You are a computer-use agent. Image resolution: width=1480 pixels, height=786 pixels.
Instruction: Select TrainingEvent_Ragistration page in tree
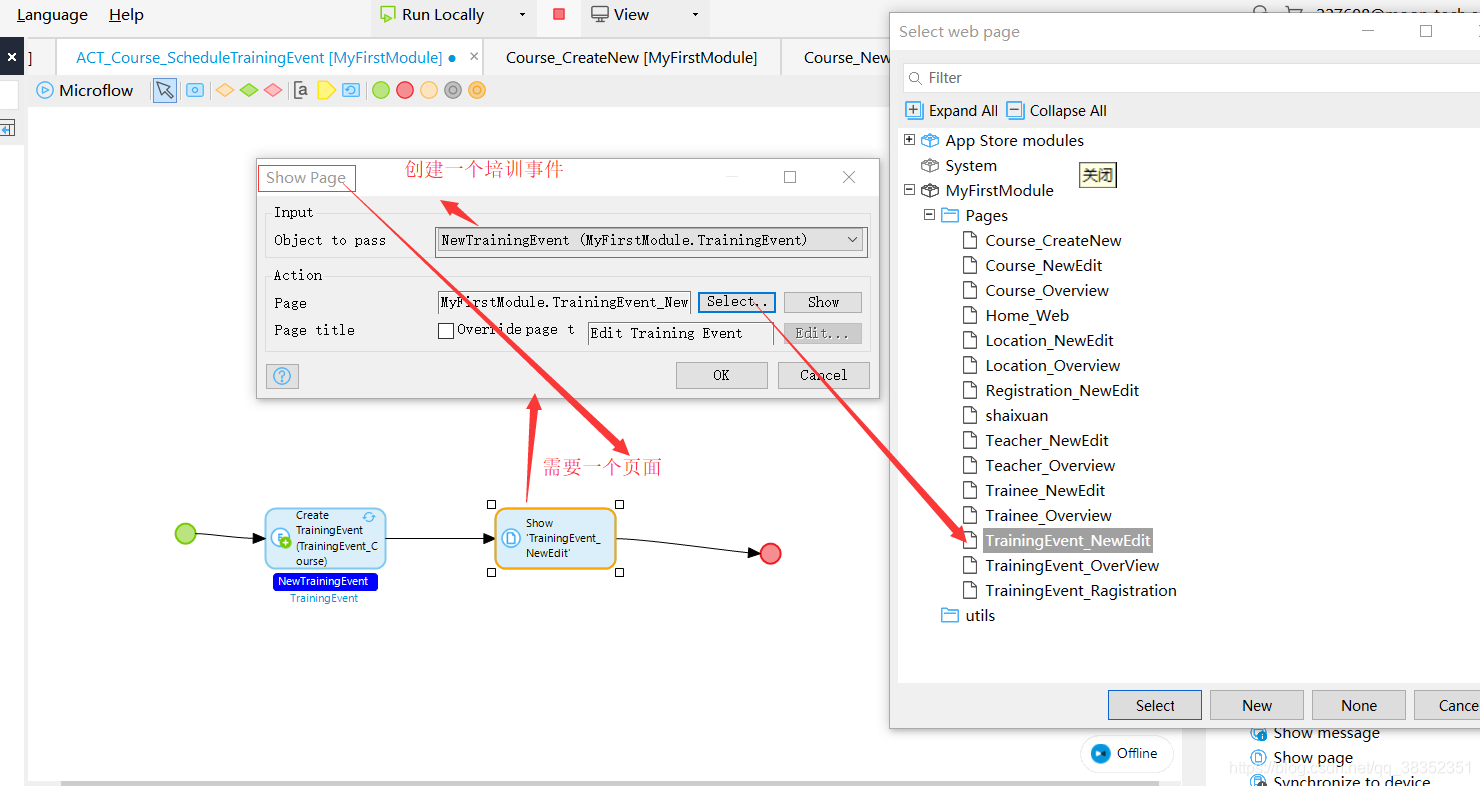(x=1081, y=590)
